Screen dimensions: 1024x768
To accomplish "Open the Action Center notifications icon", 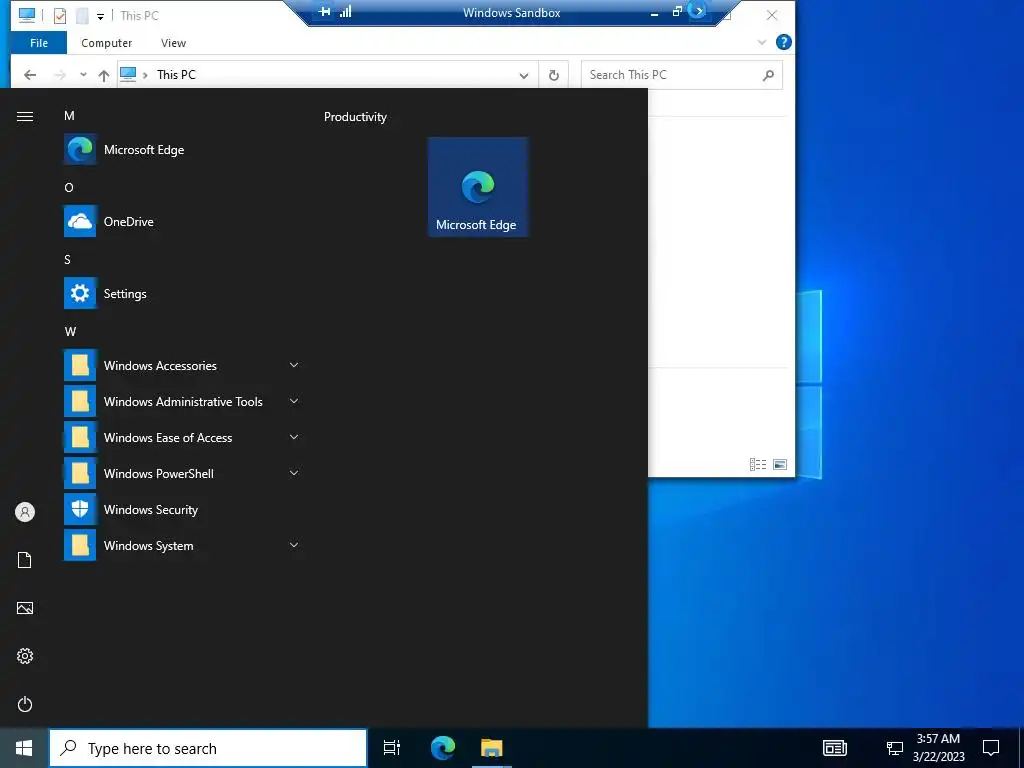I will pos(991,748).
